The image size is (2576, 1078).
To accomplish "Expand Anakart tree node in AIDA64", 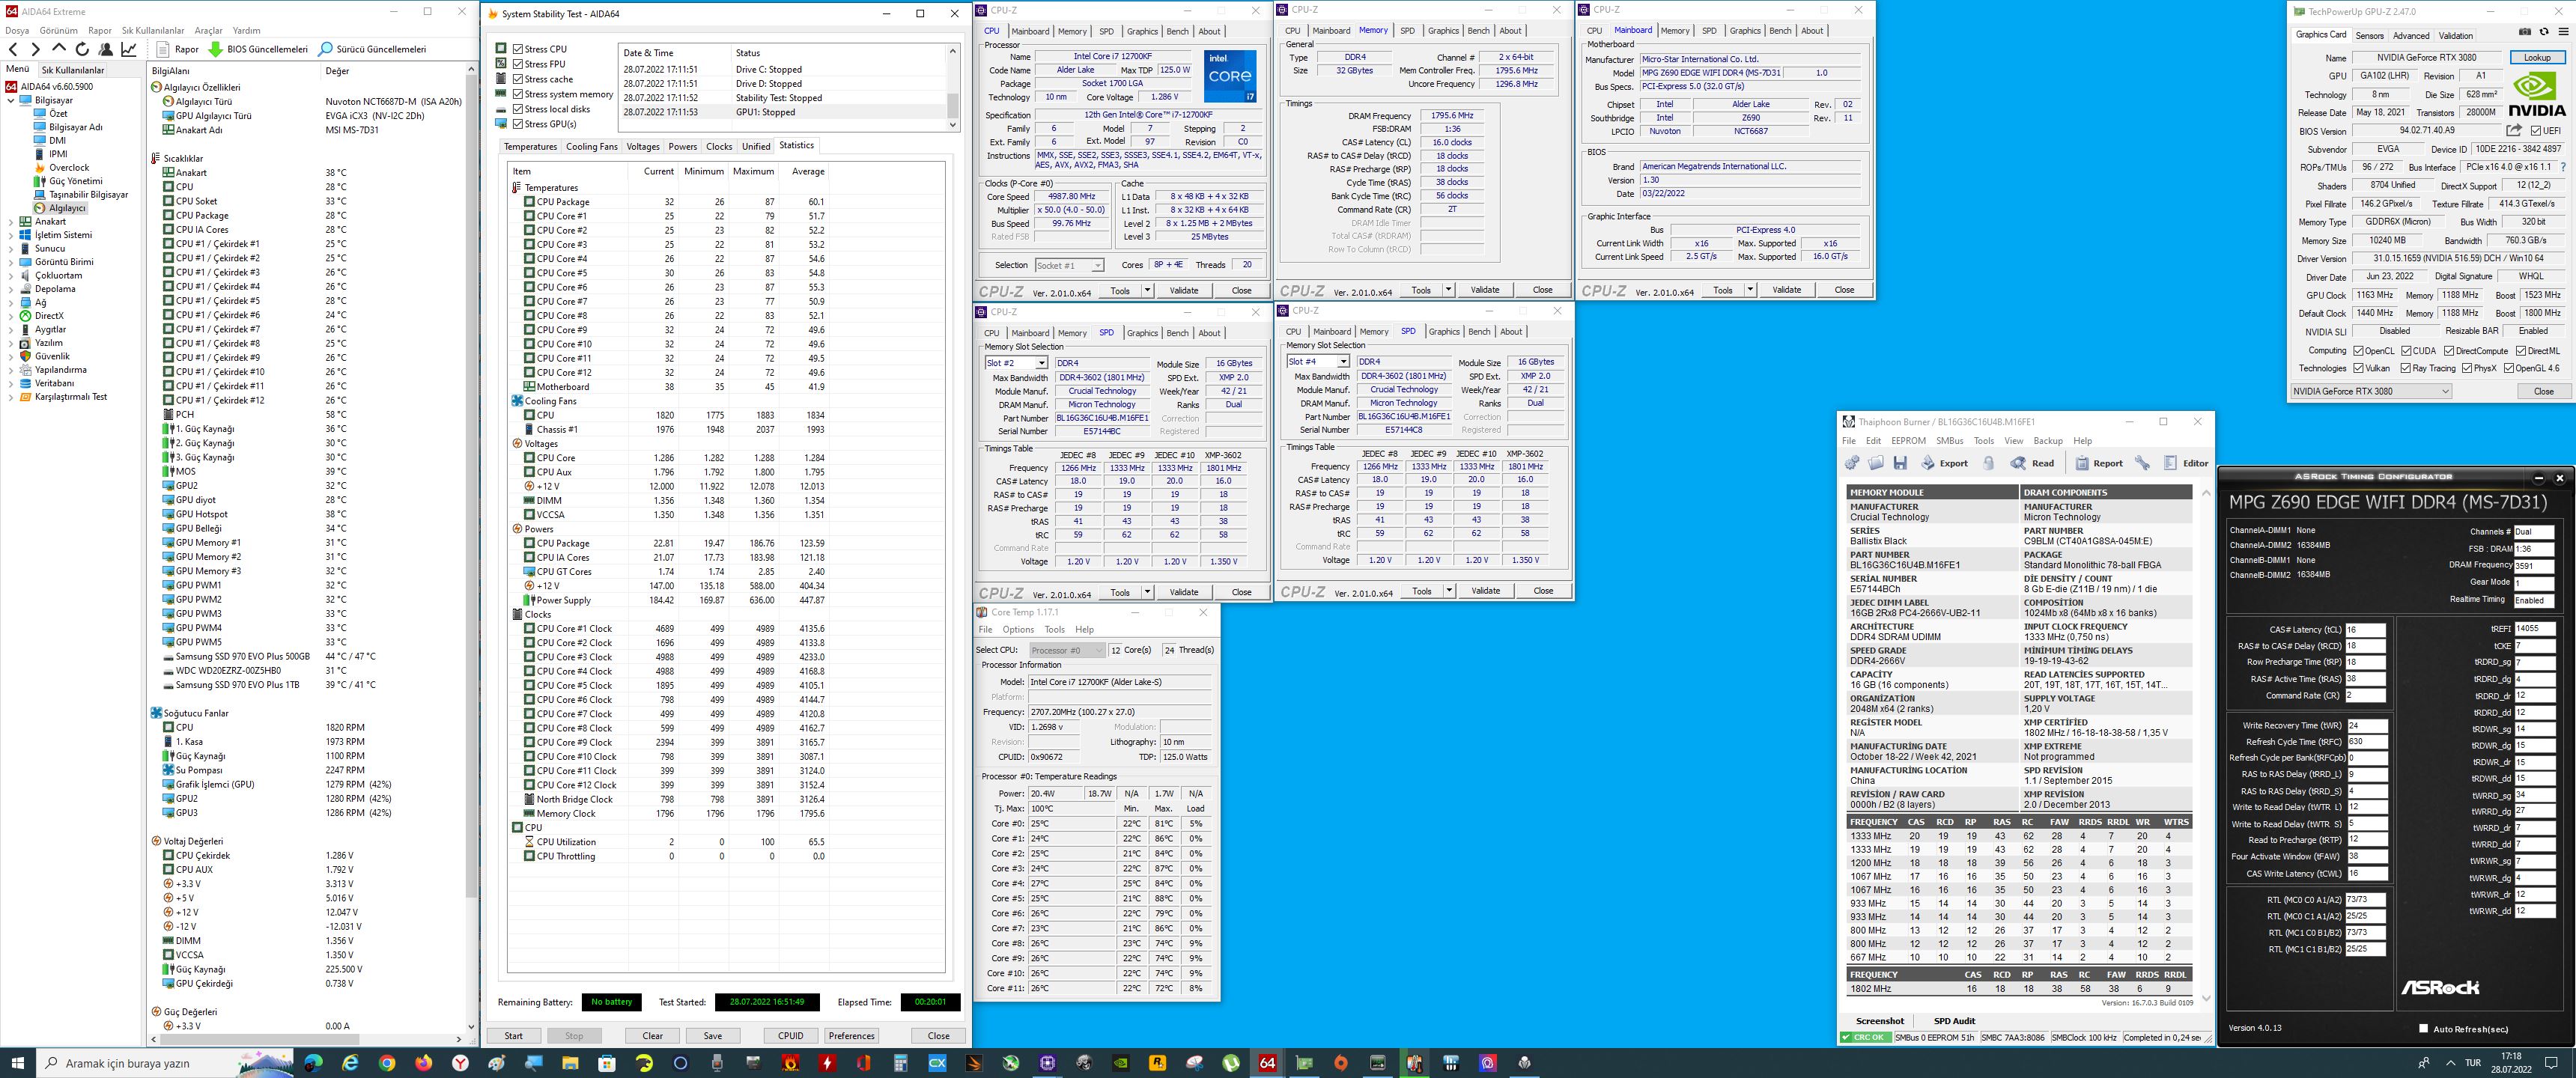I will (x=11, y=222).
